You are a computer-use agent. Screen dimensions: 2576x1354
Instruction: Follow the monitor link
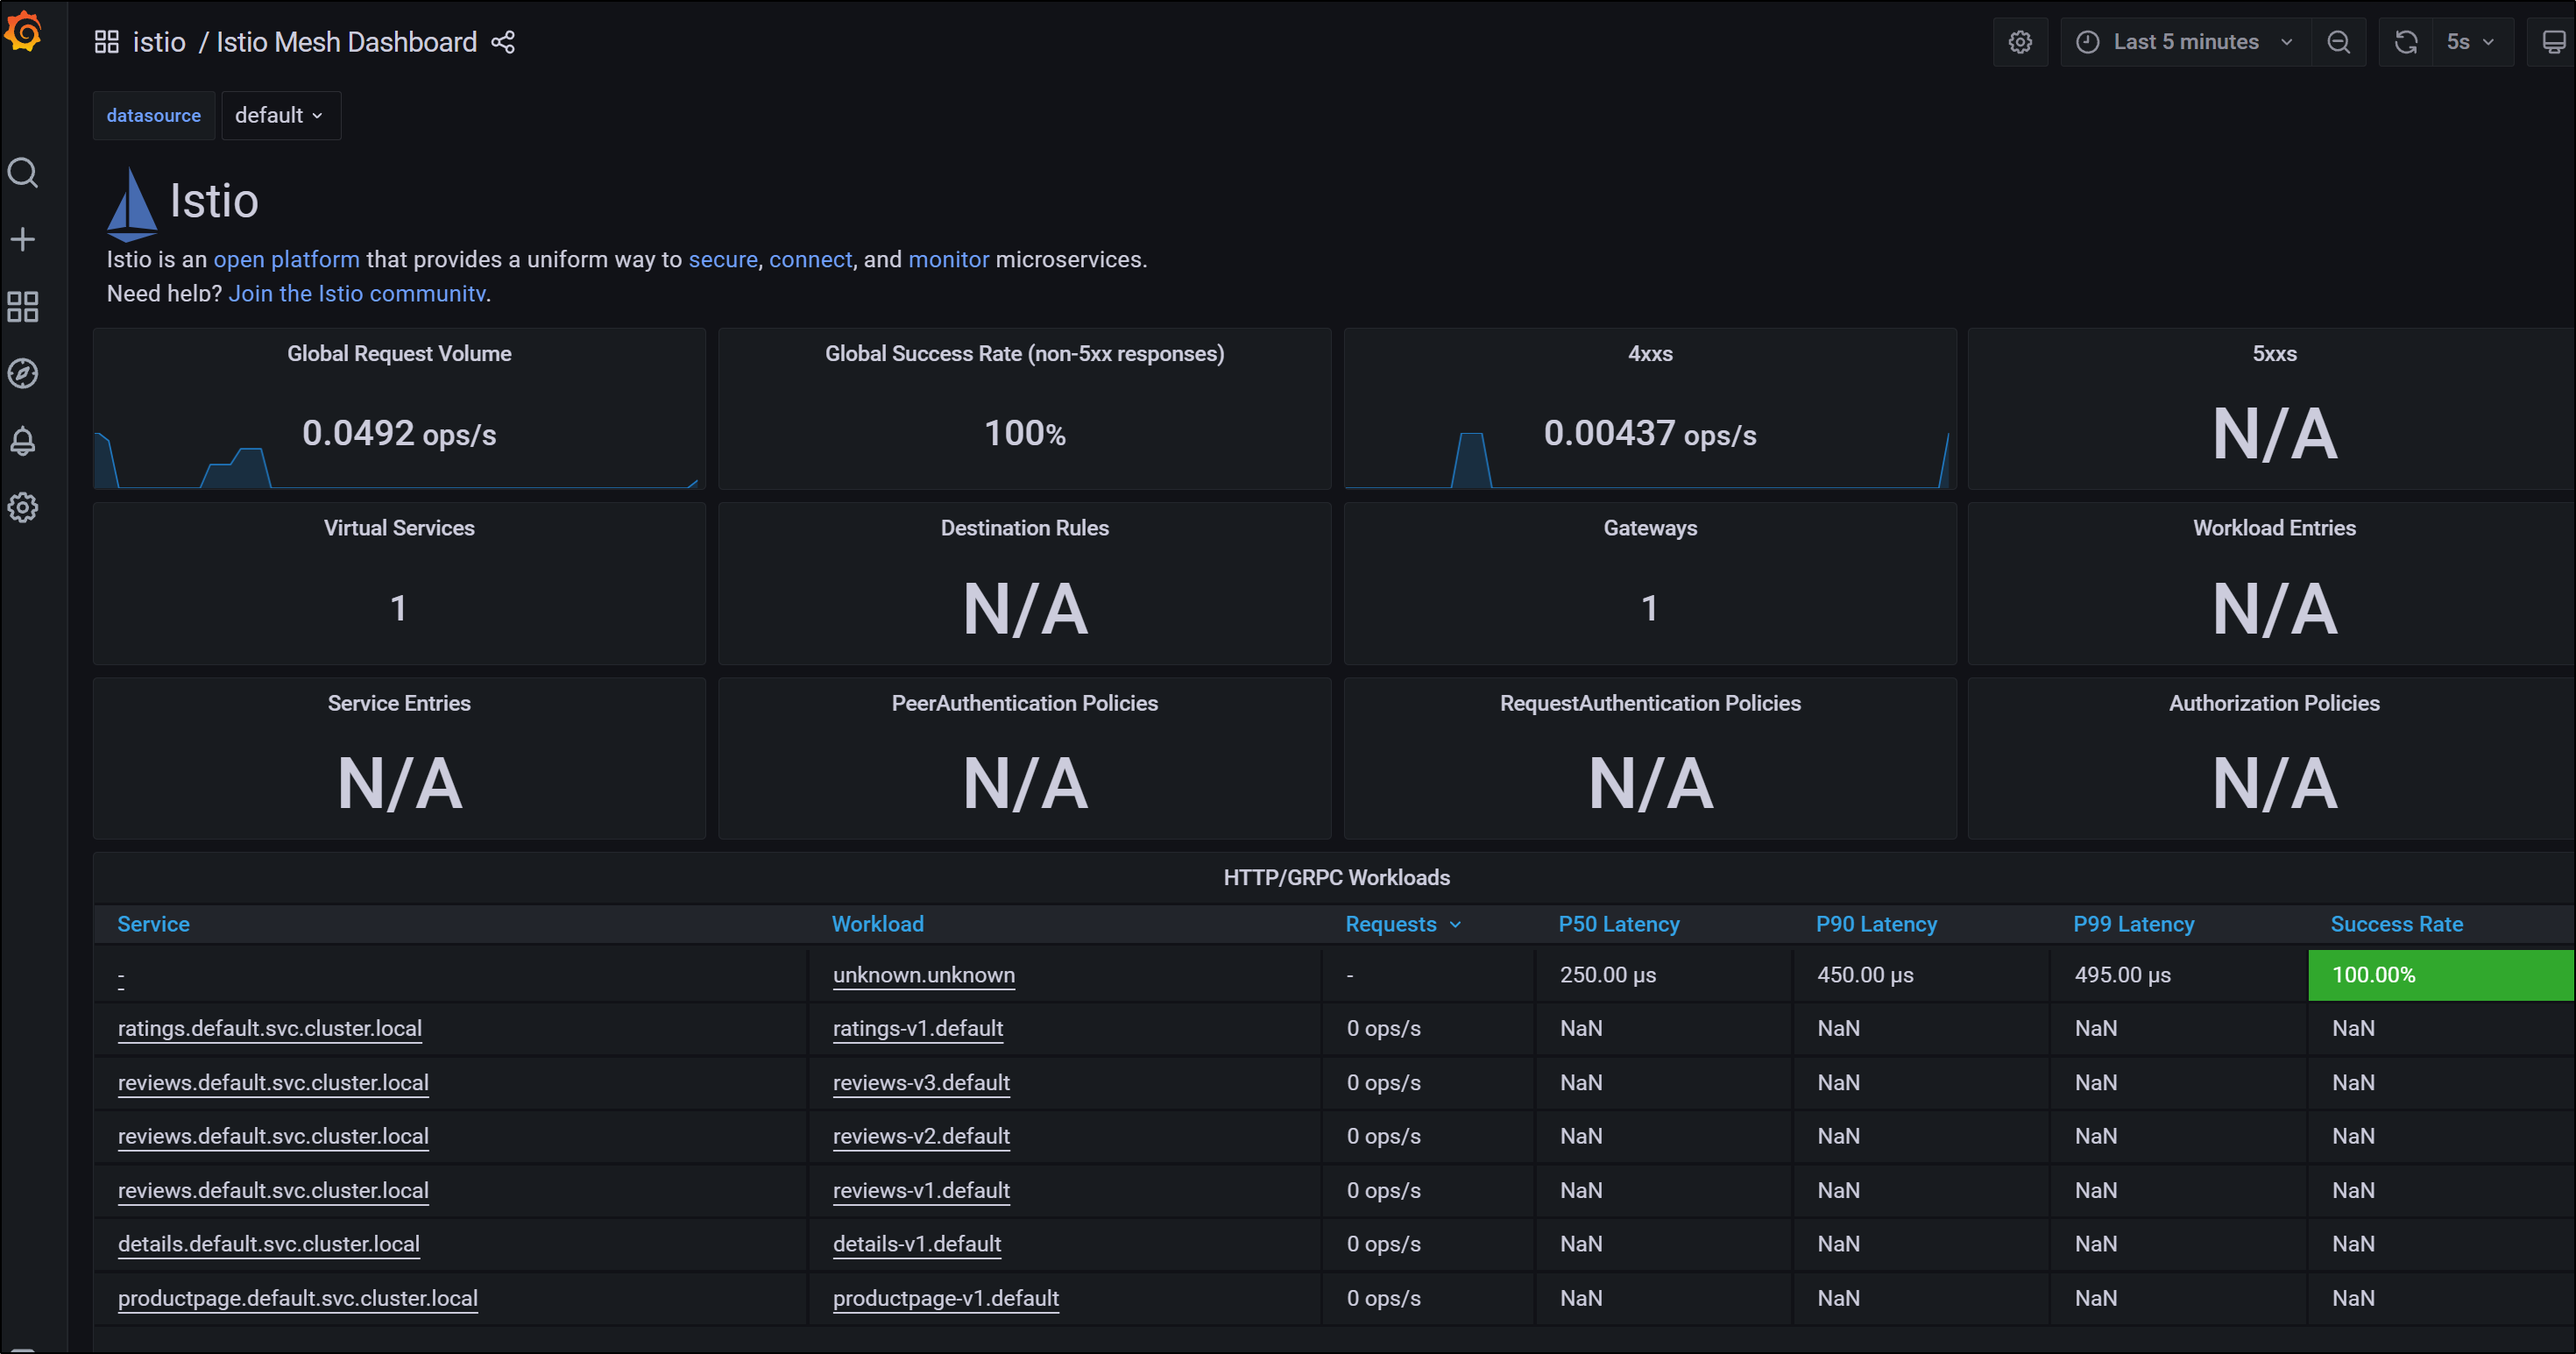[948, 260]
